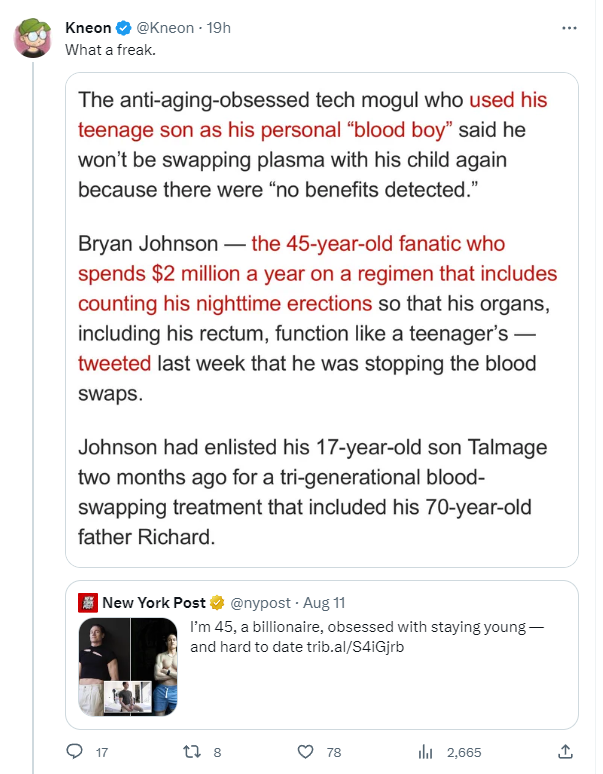View tweet analytics bar chart icon
Viewport: 603px width, 774px height.
tap(423, 751)
